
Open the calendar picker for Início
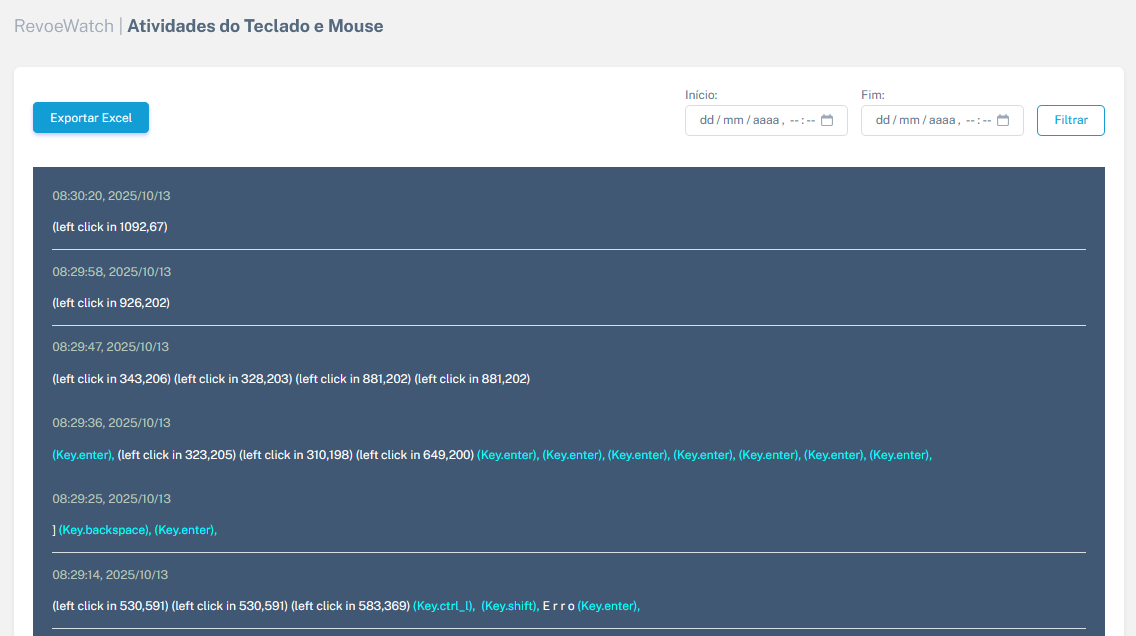point(827,121)
